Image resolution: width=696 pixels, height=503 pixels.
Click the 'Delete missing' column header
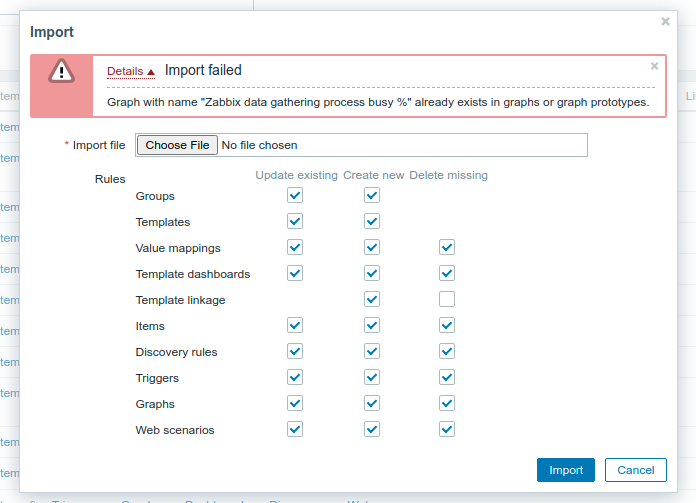pyautogui.click(x=448, y=175)
